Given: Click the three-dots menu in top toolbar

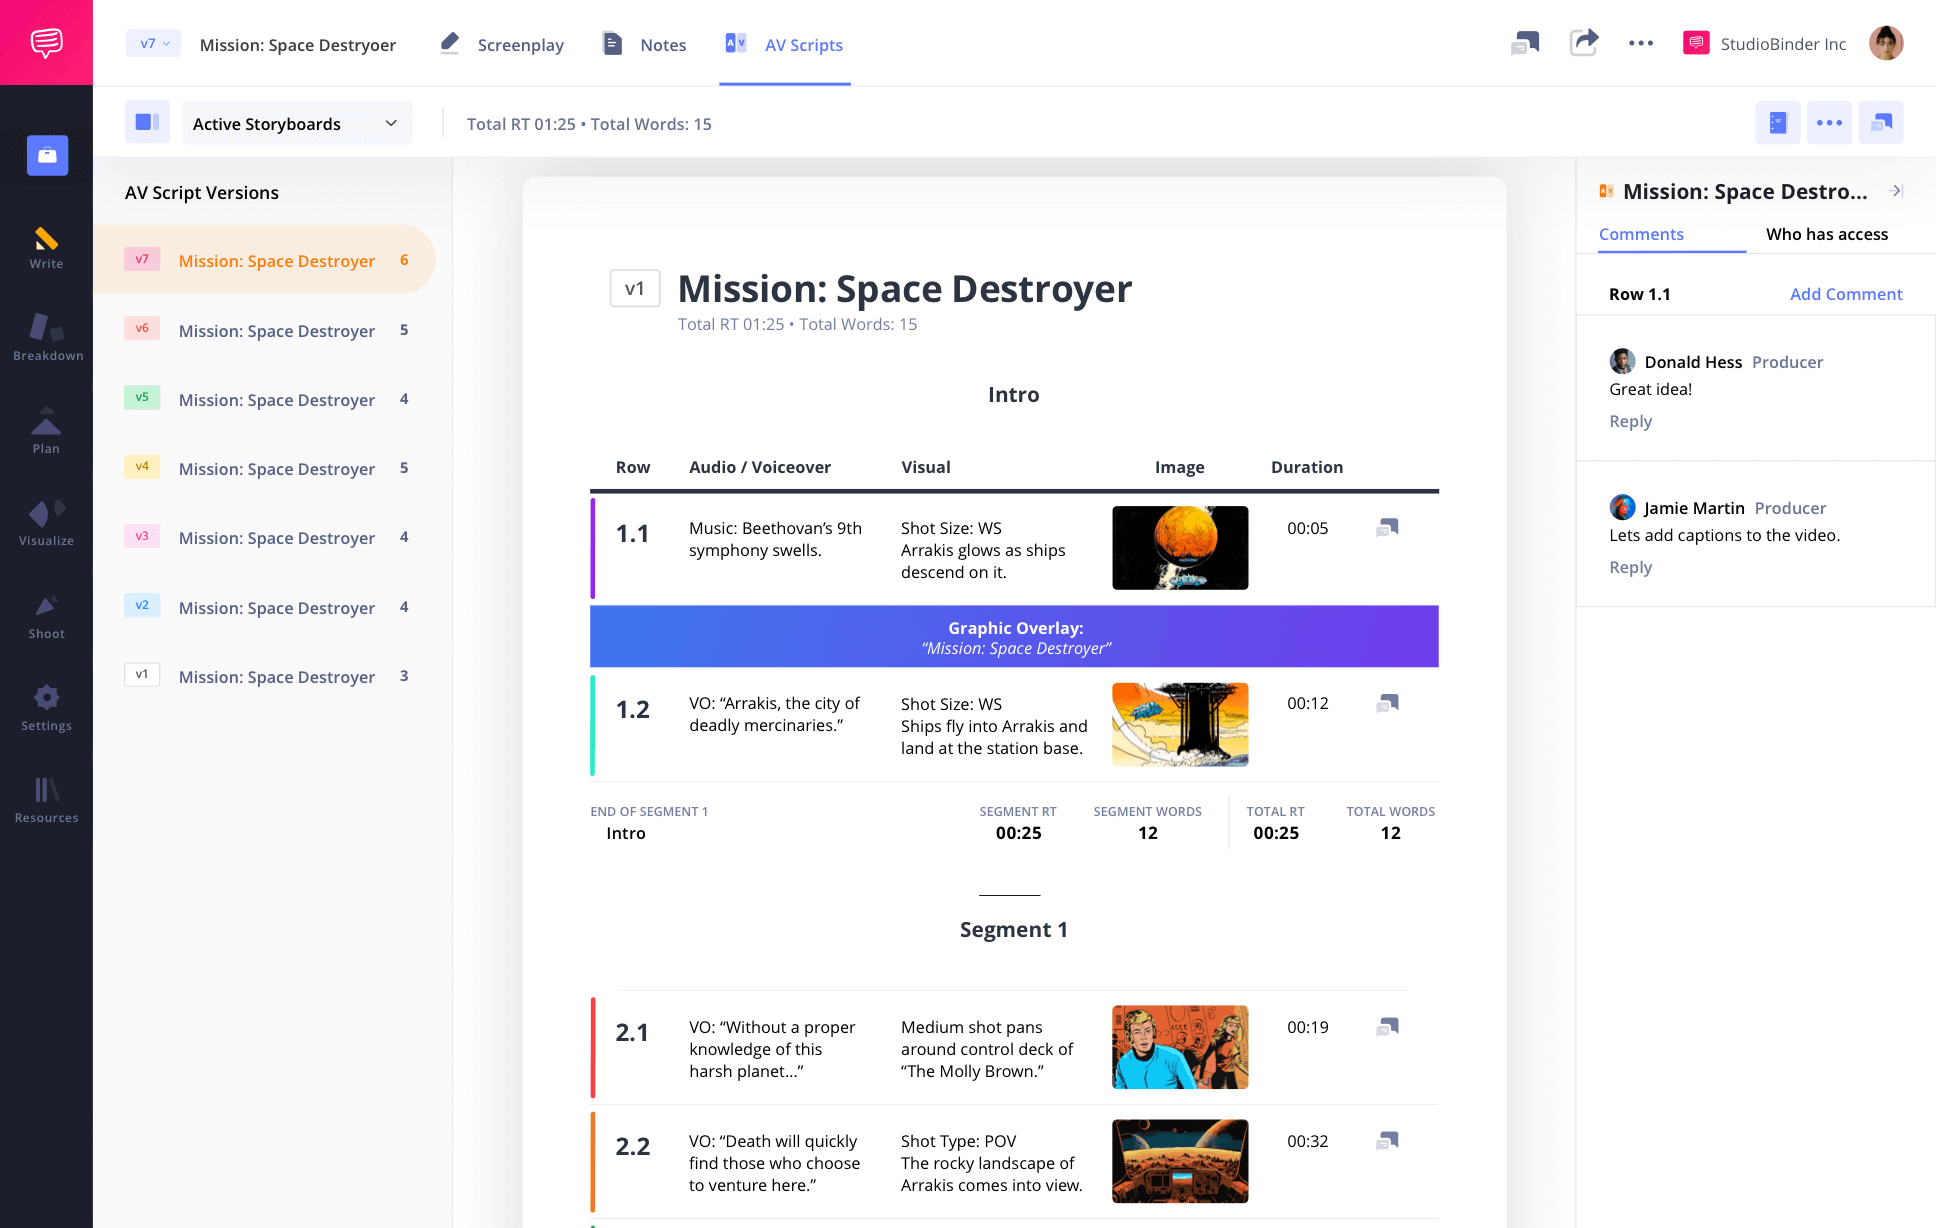Looking at the screenshot, I should 1640,44.
